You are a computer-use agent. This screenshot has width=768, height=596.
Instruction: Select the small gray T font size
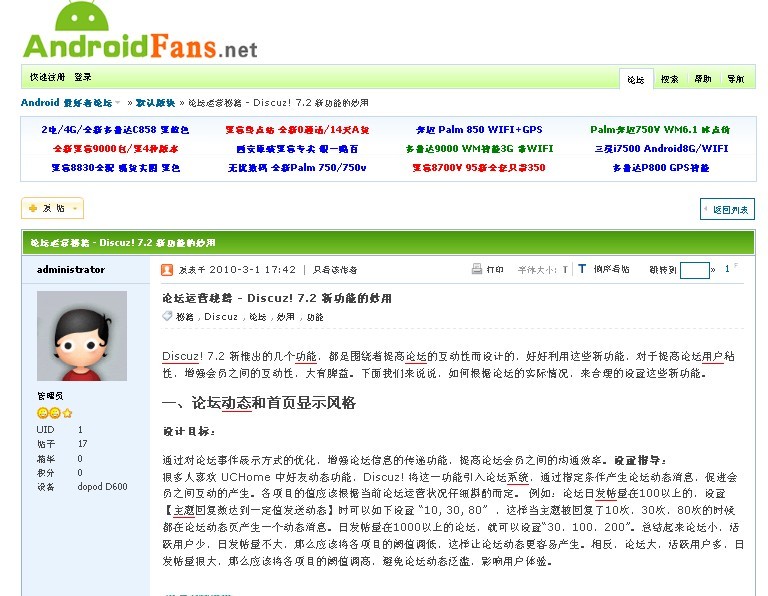click(x=565, y=270)
